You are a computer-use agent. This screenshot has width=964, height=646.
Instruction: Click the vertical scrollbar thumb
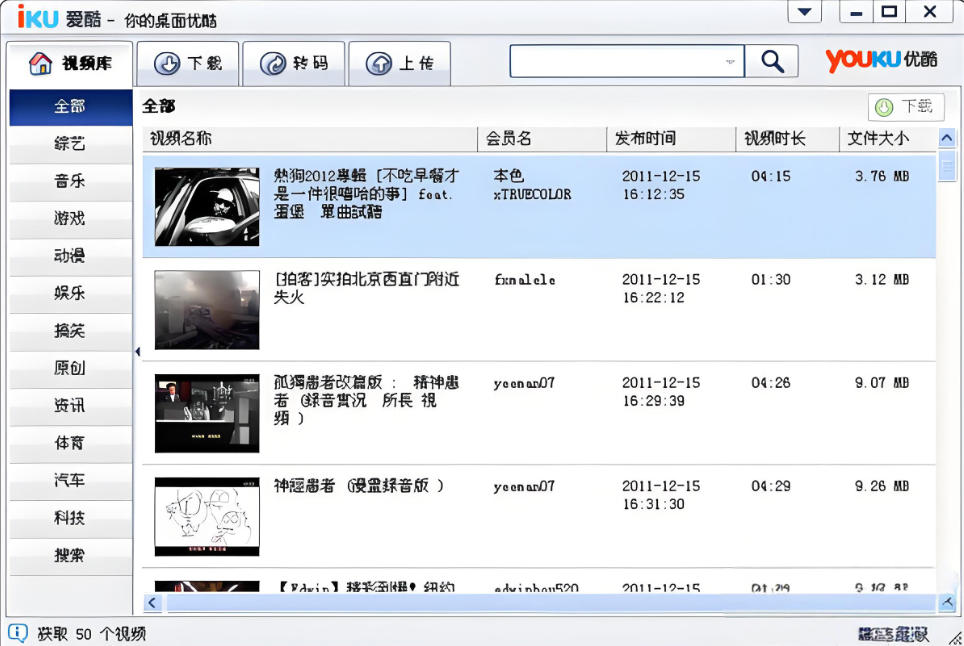(947, 165)
